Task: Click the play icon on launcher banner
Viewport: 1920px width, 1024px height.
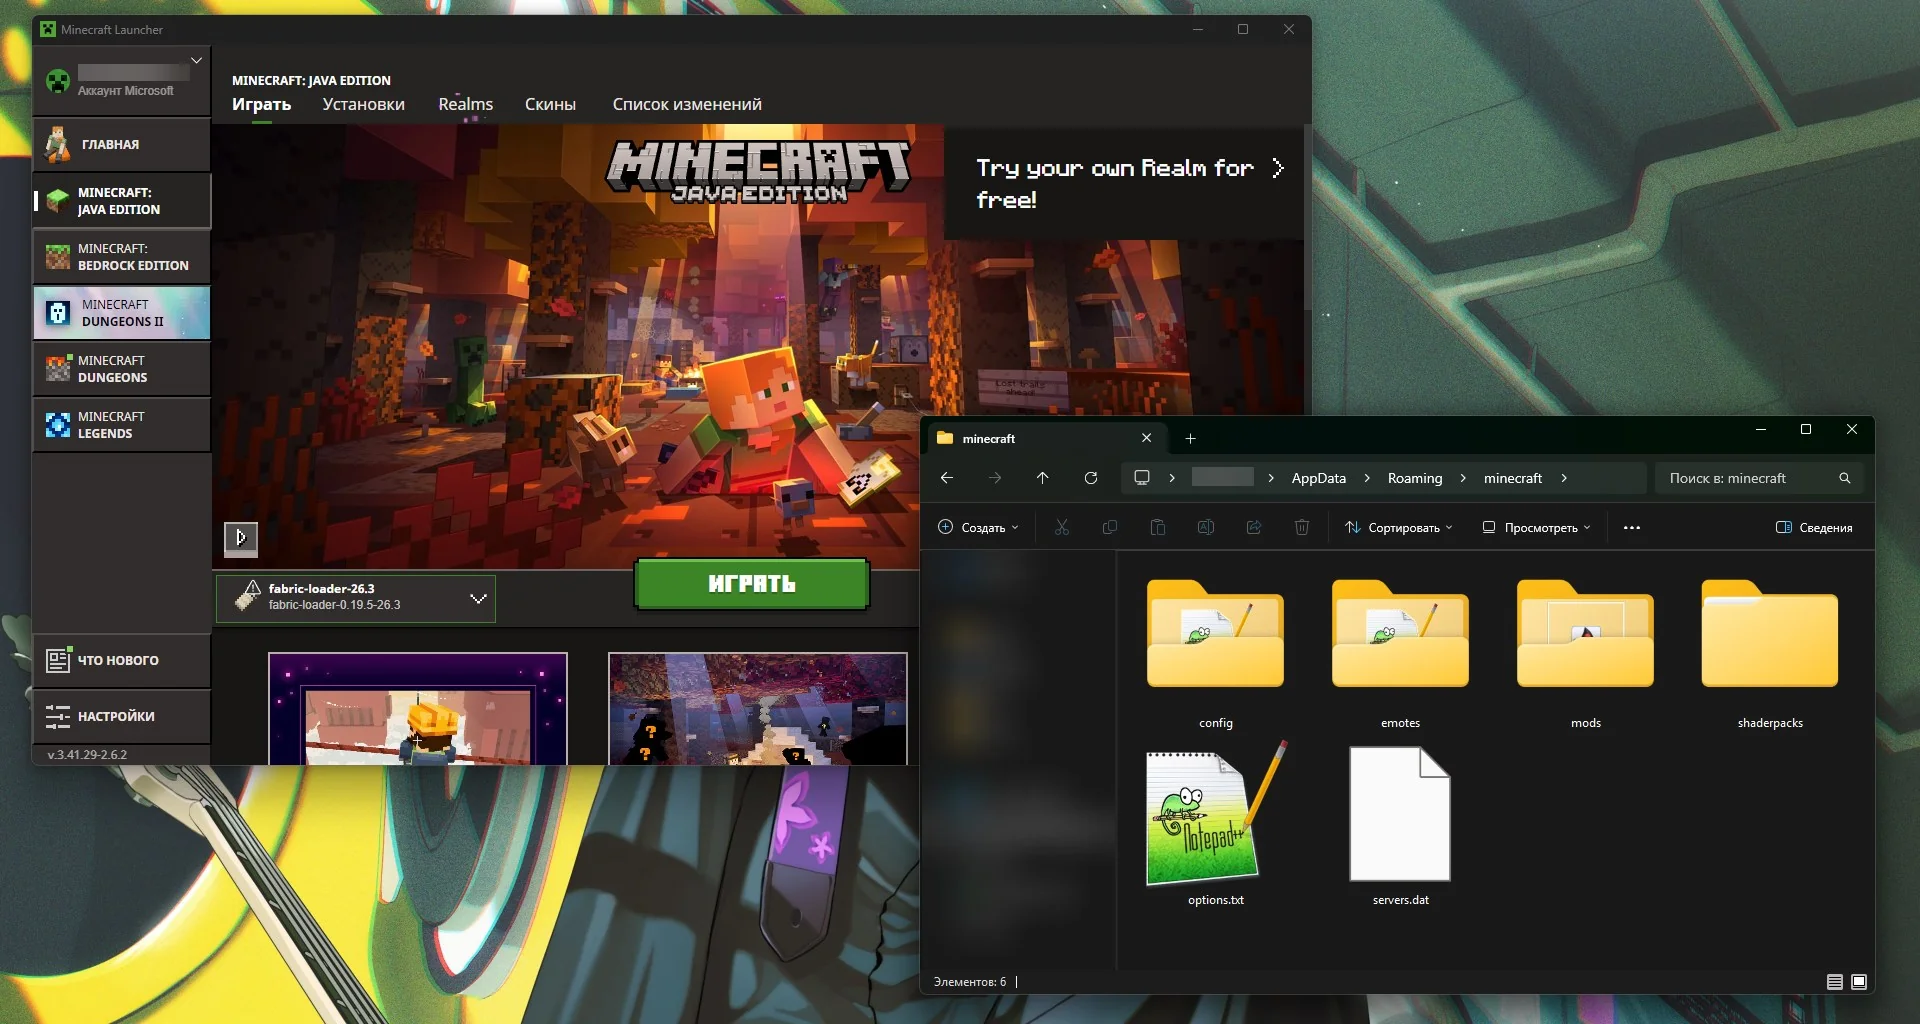Action: pyautogui.click(x=240, y=538)
